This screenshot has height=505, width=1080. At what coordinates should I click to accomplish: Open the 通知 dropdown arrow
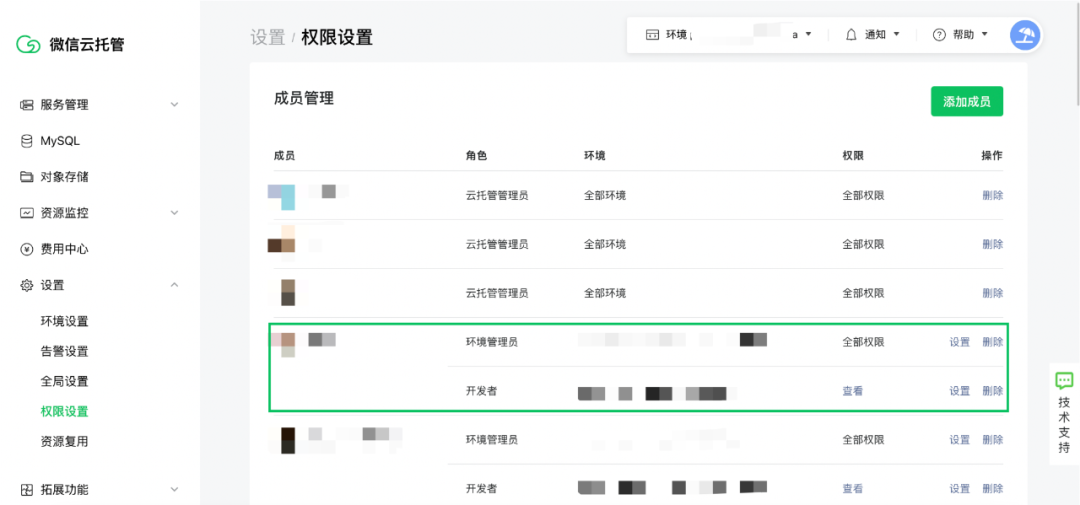click(x=896, y=34)
